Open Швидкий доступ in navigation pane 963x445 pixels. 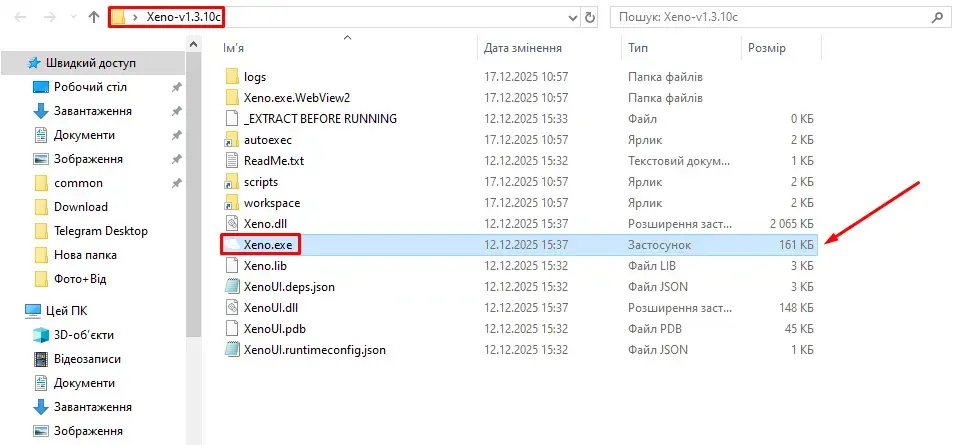click(x=92, y=63)
